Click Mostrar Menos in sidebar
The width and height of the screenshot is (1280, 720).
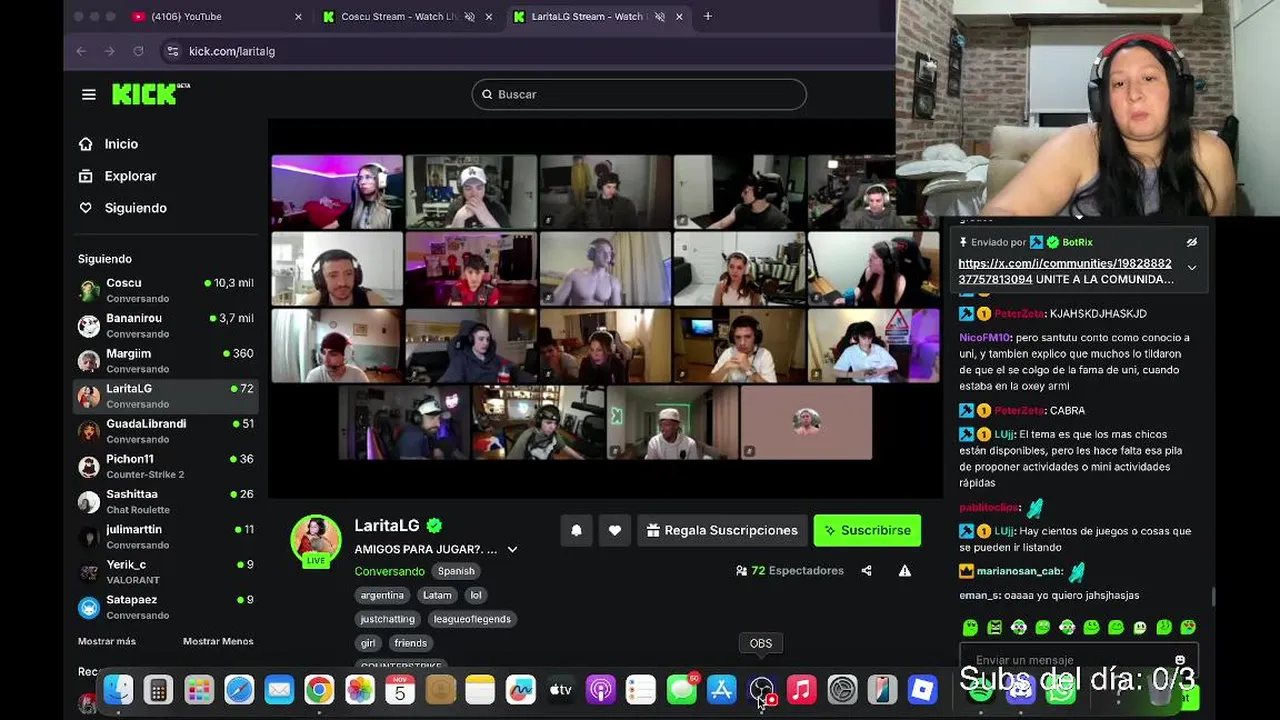point(218,641)
